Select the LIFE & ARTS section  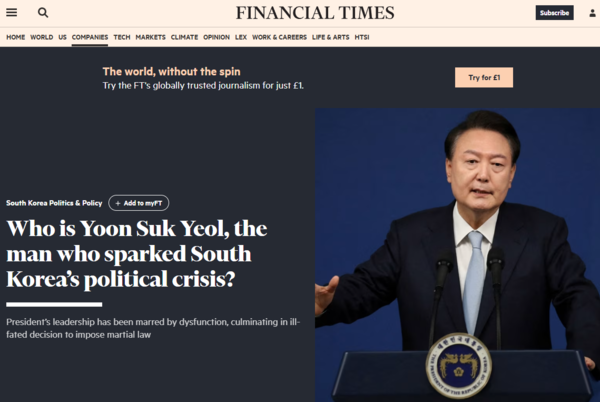pos(331,37)
